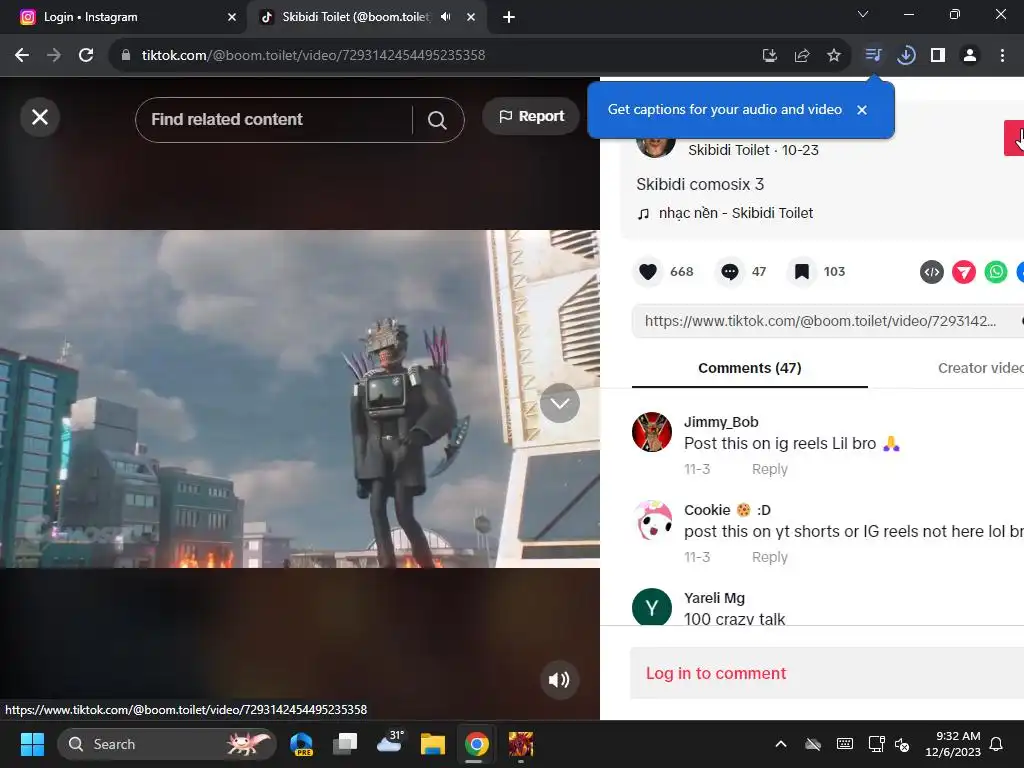Open the weather widget on taskbar
Screen dimensions: 1024x768
[x=390, y=744]
